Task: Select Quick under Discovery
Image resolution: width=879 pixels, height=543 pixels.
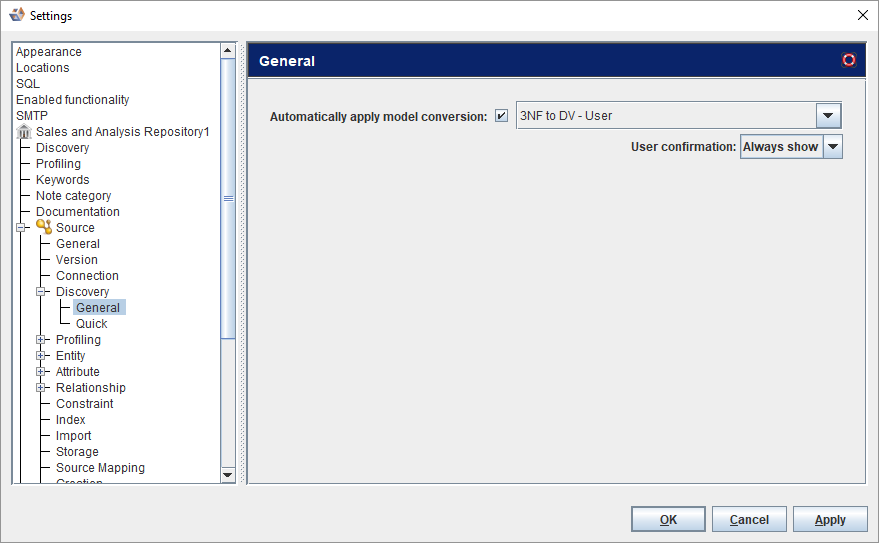Action: (x=91, y=324)
